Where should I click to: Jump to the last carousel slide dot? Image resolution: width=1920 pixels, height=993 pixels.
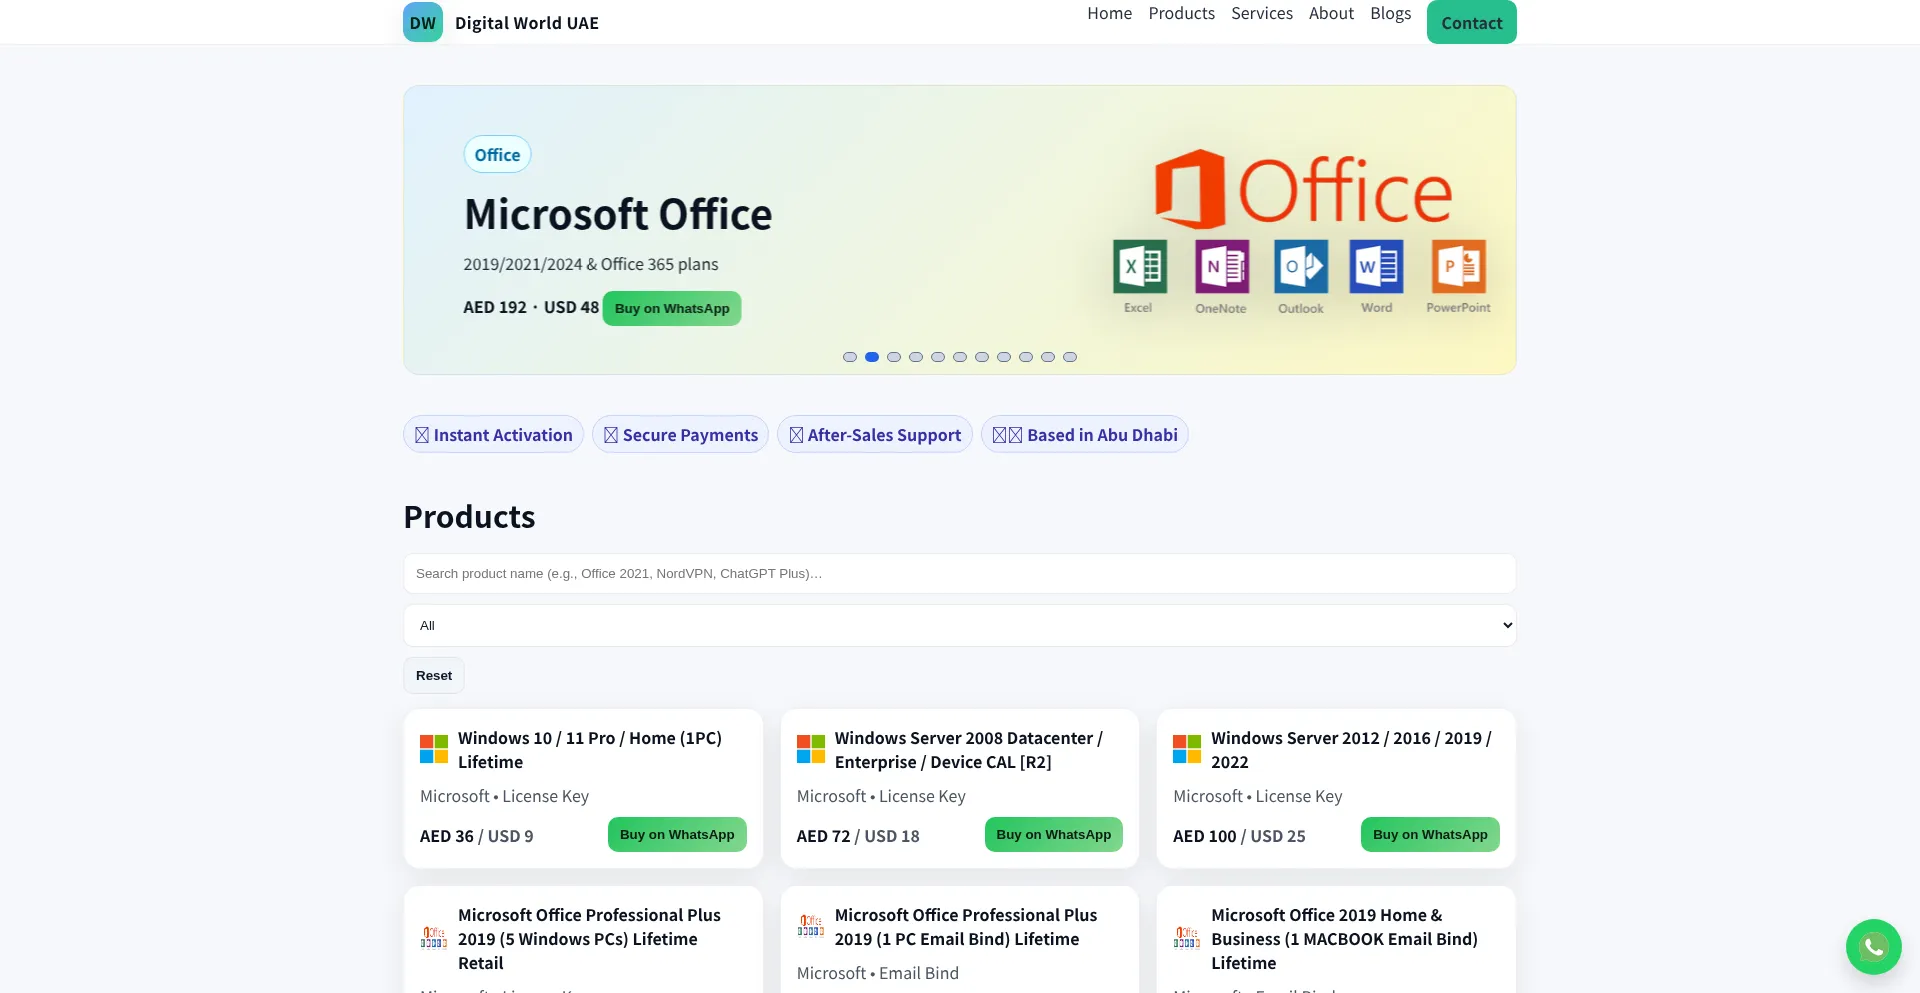coord(1070,357)
